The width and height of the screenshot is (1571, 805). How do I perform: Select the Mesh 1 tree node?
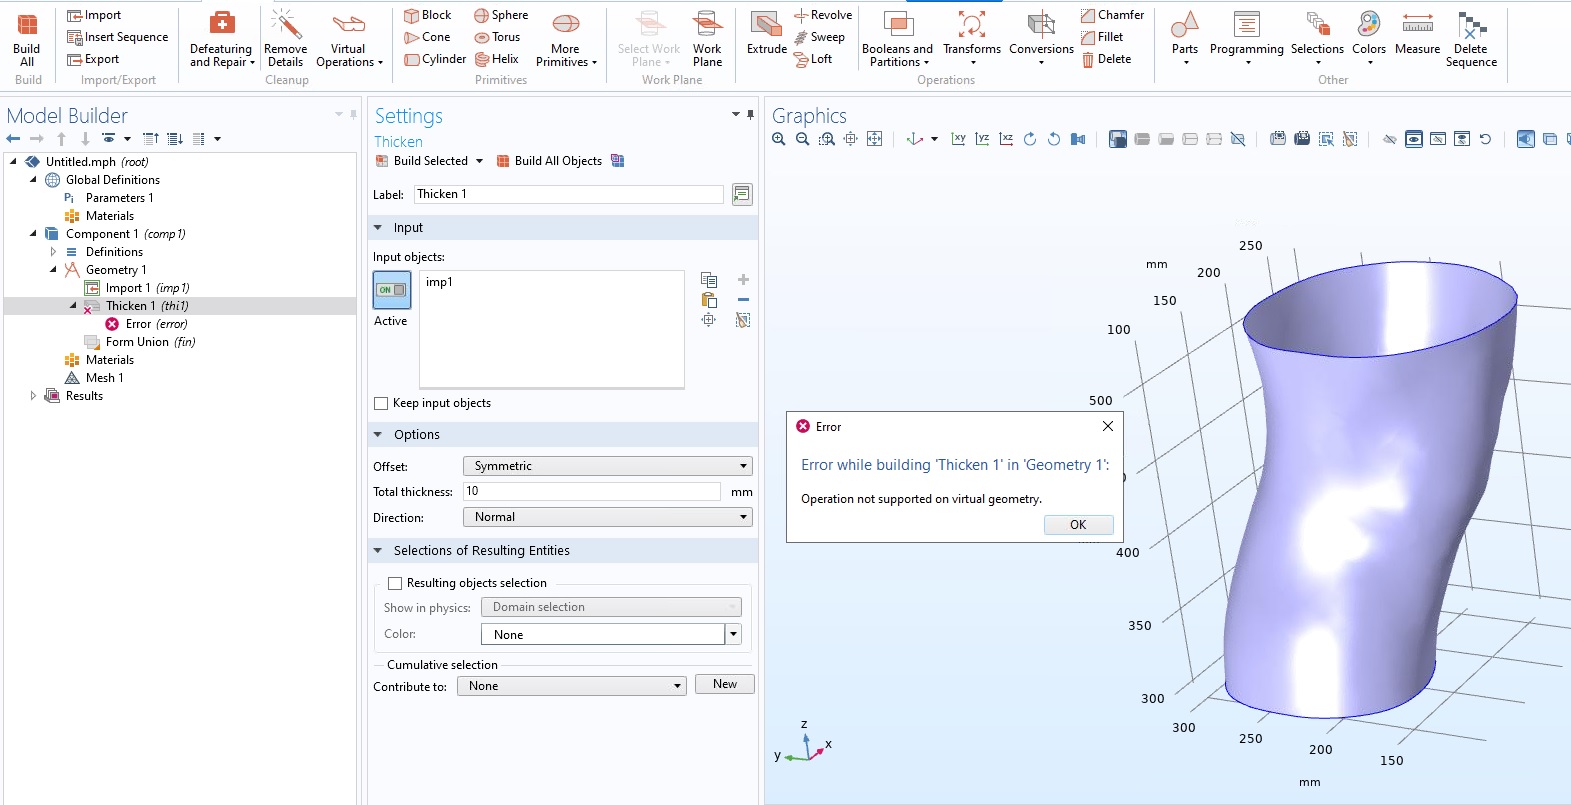104,378
